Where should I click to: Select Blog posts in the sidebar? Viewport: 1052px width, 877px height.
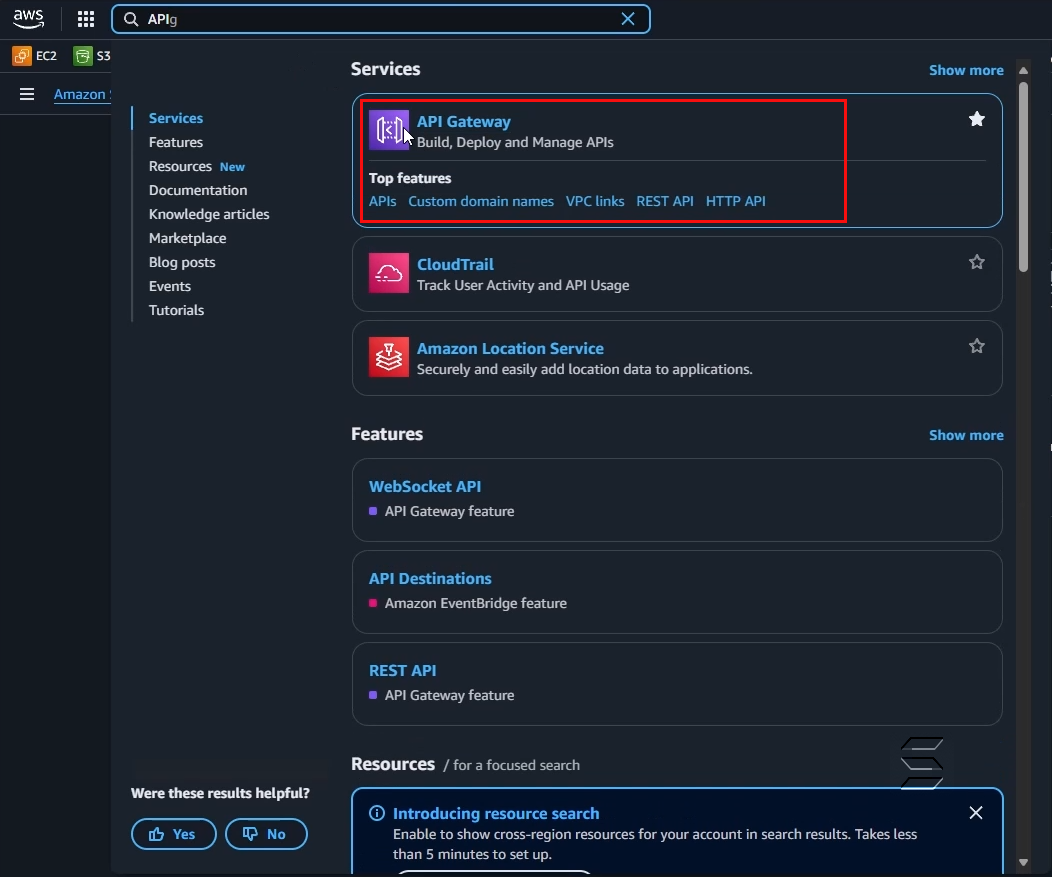click(182, 262)
